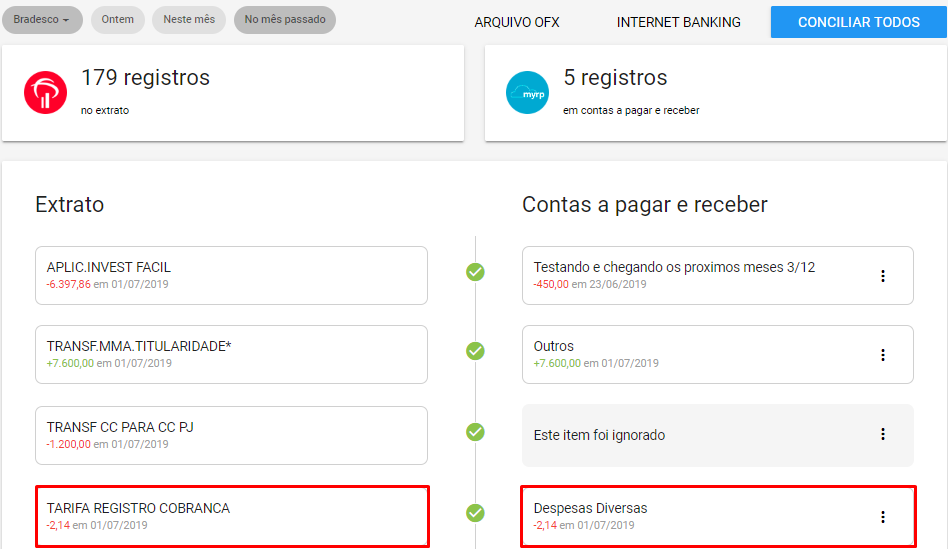
Task: Click the red Bradesco bank logo
Action: tap(45, 93)
